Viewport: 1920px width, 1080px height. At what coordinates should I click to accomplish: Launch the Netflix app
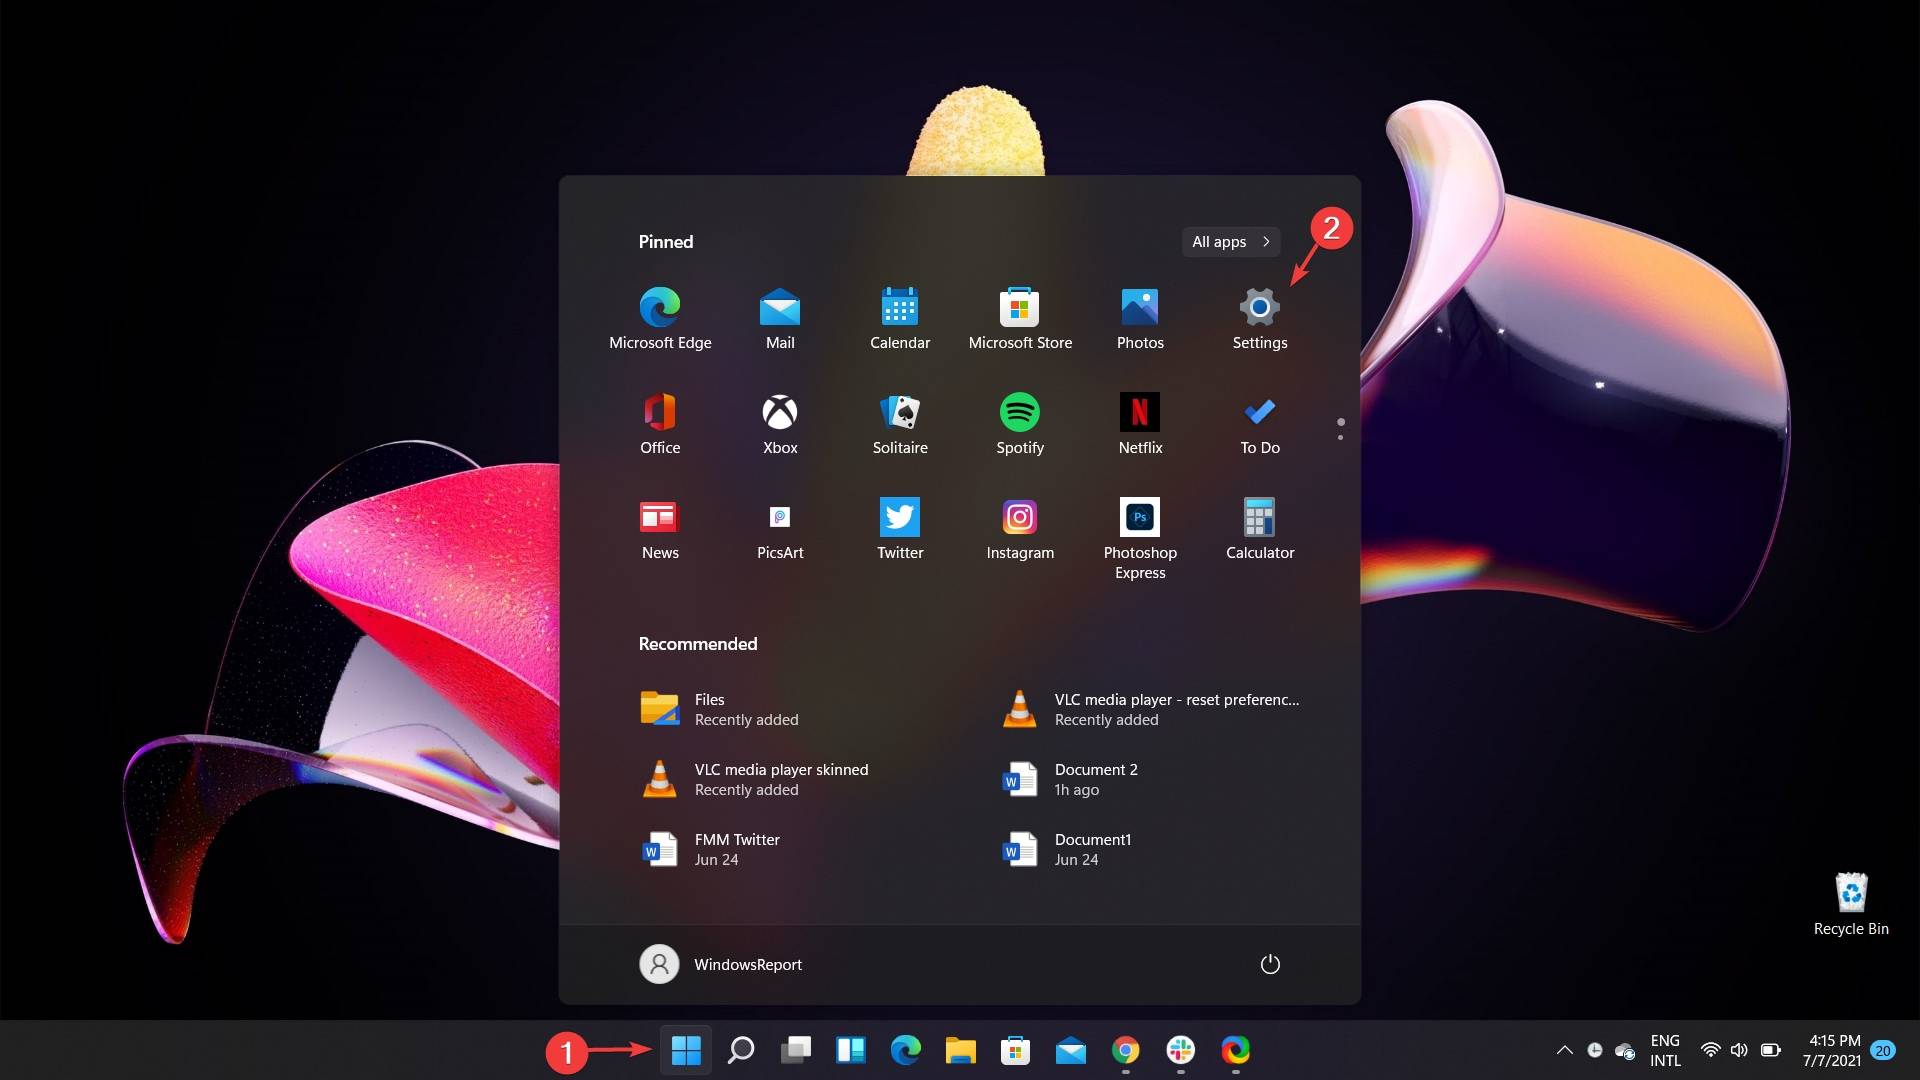1140,423
